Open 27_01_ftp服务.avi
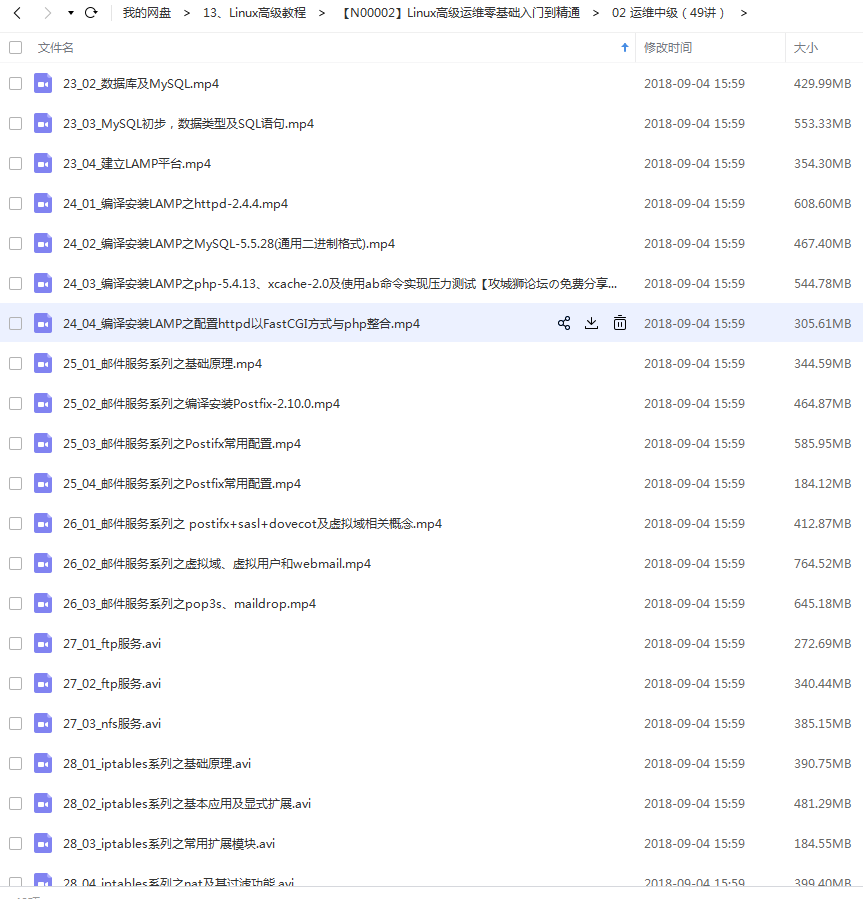The height and width of the screenshot is (899, 863). click(112, 644)
